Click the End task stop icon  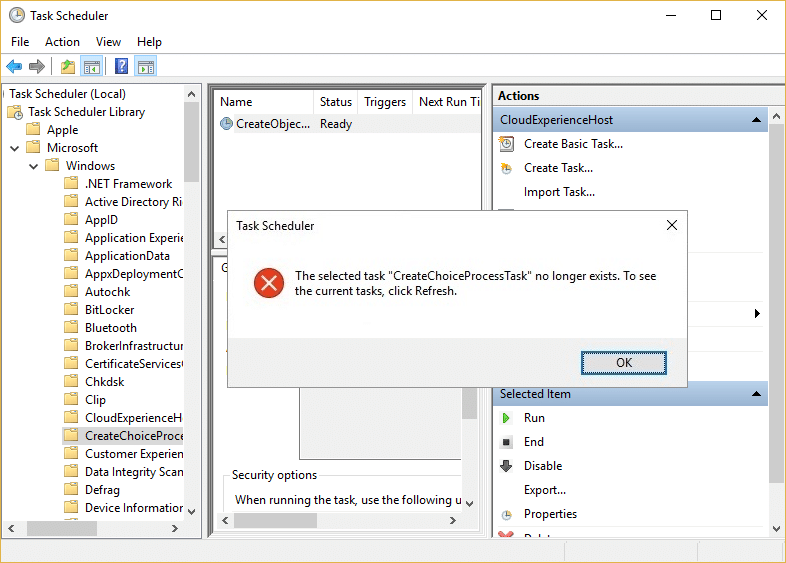pyautogui.click(x=506, y=442)
